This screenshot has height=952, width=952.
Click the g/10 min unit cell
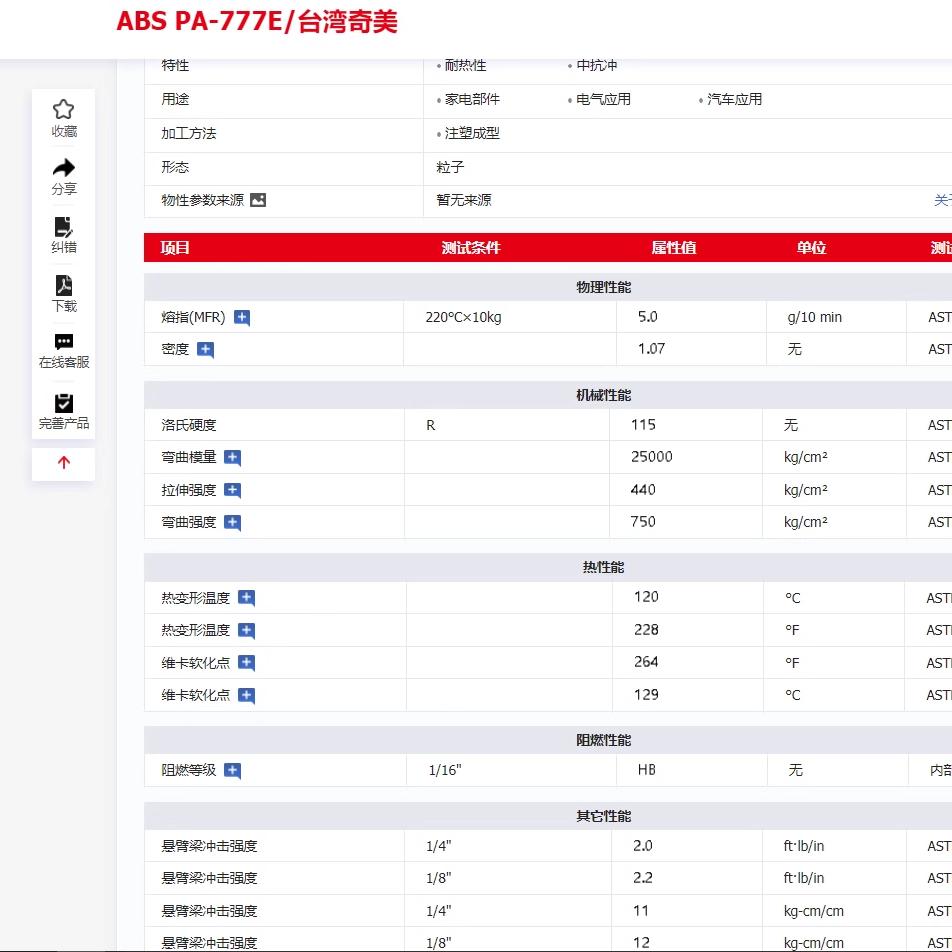(814, 317)
